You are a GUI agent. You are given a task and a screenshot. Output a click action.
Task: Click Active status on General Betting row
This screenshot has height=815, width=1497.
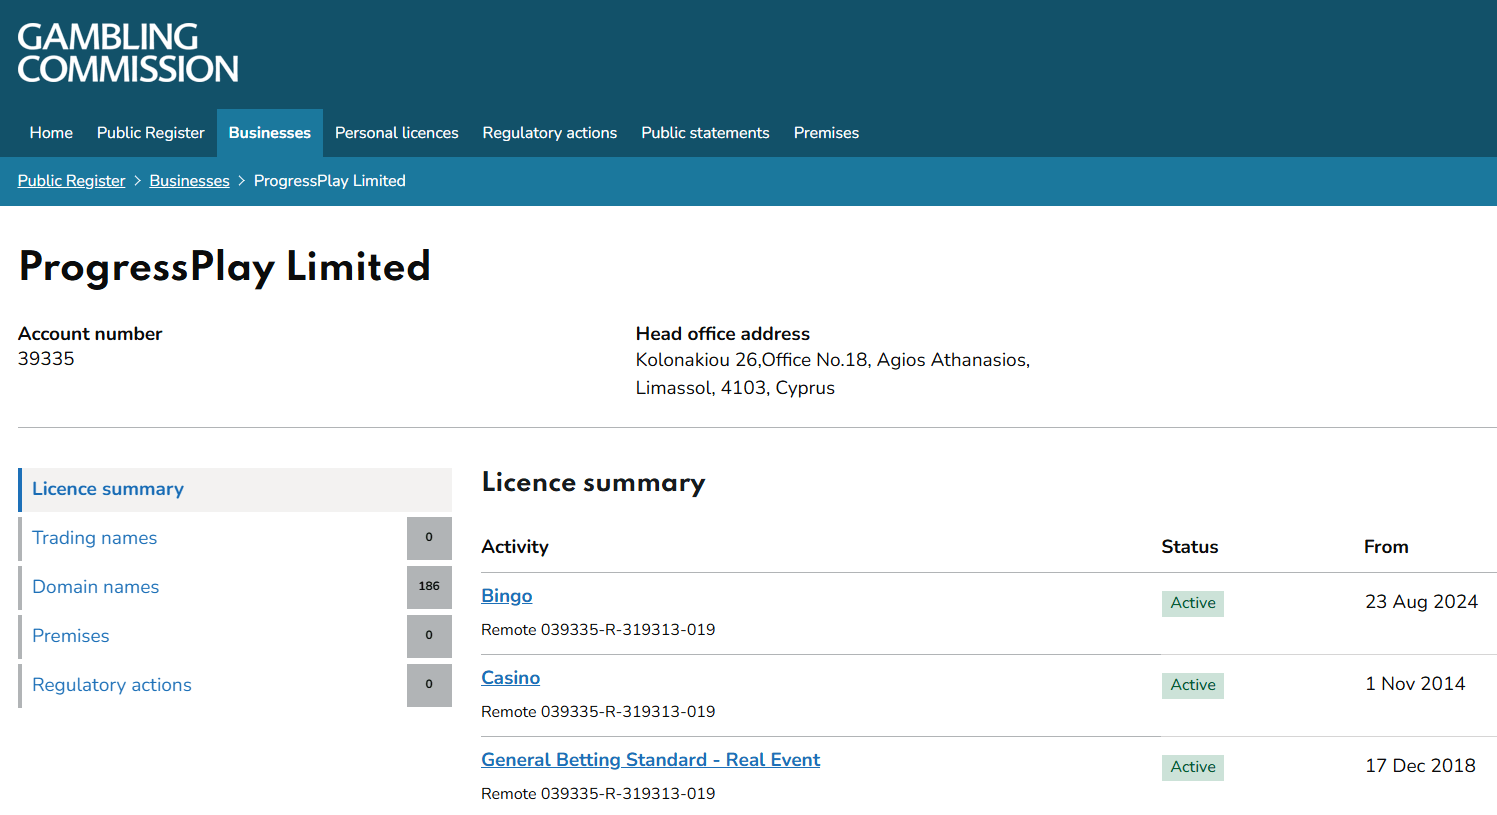(1193, 767)
